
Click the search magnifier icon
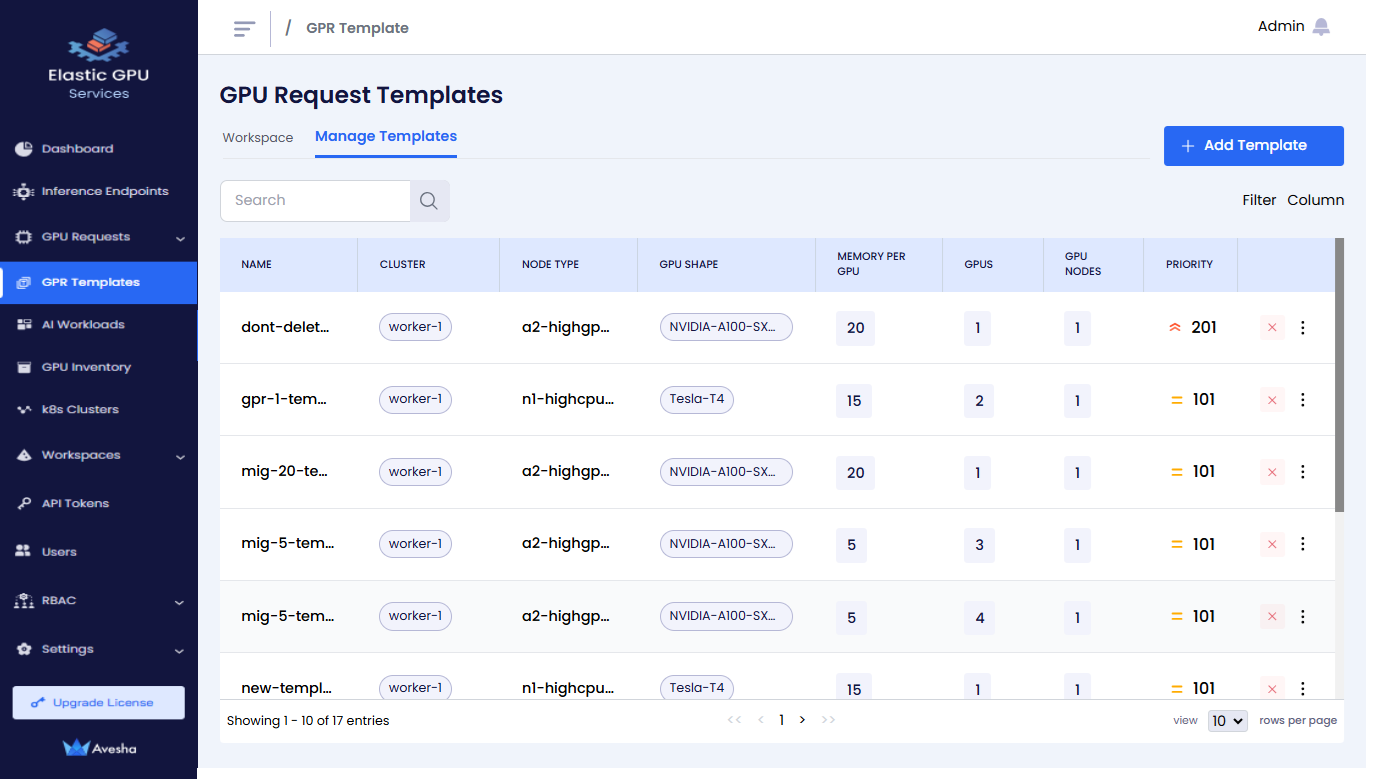tap(429, 201)
